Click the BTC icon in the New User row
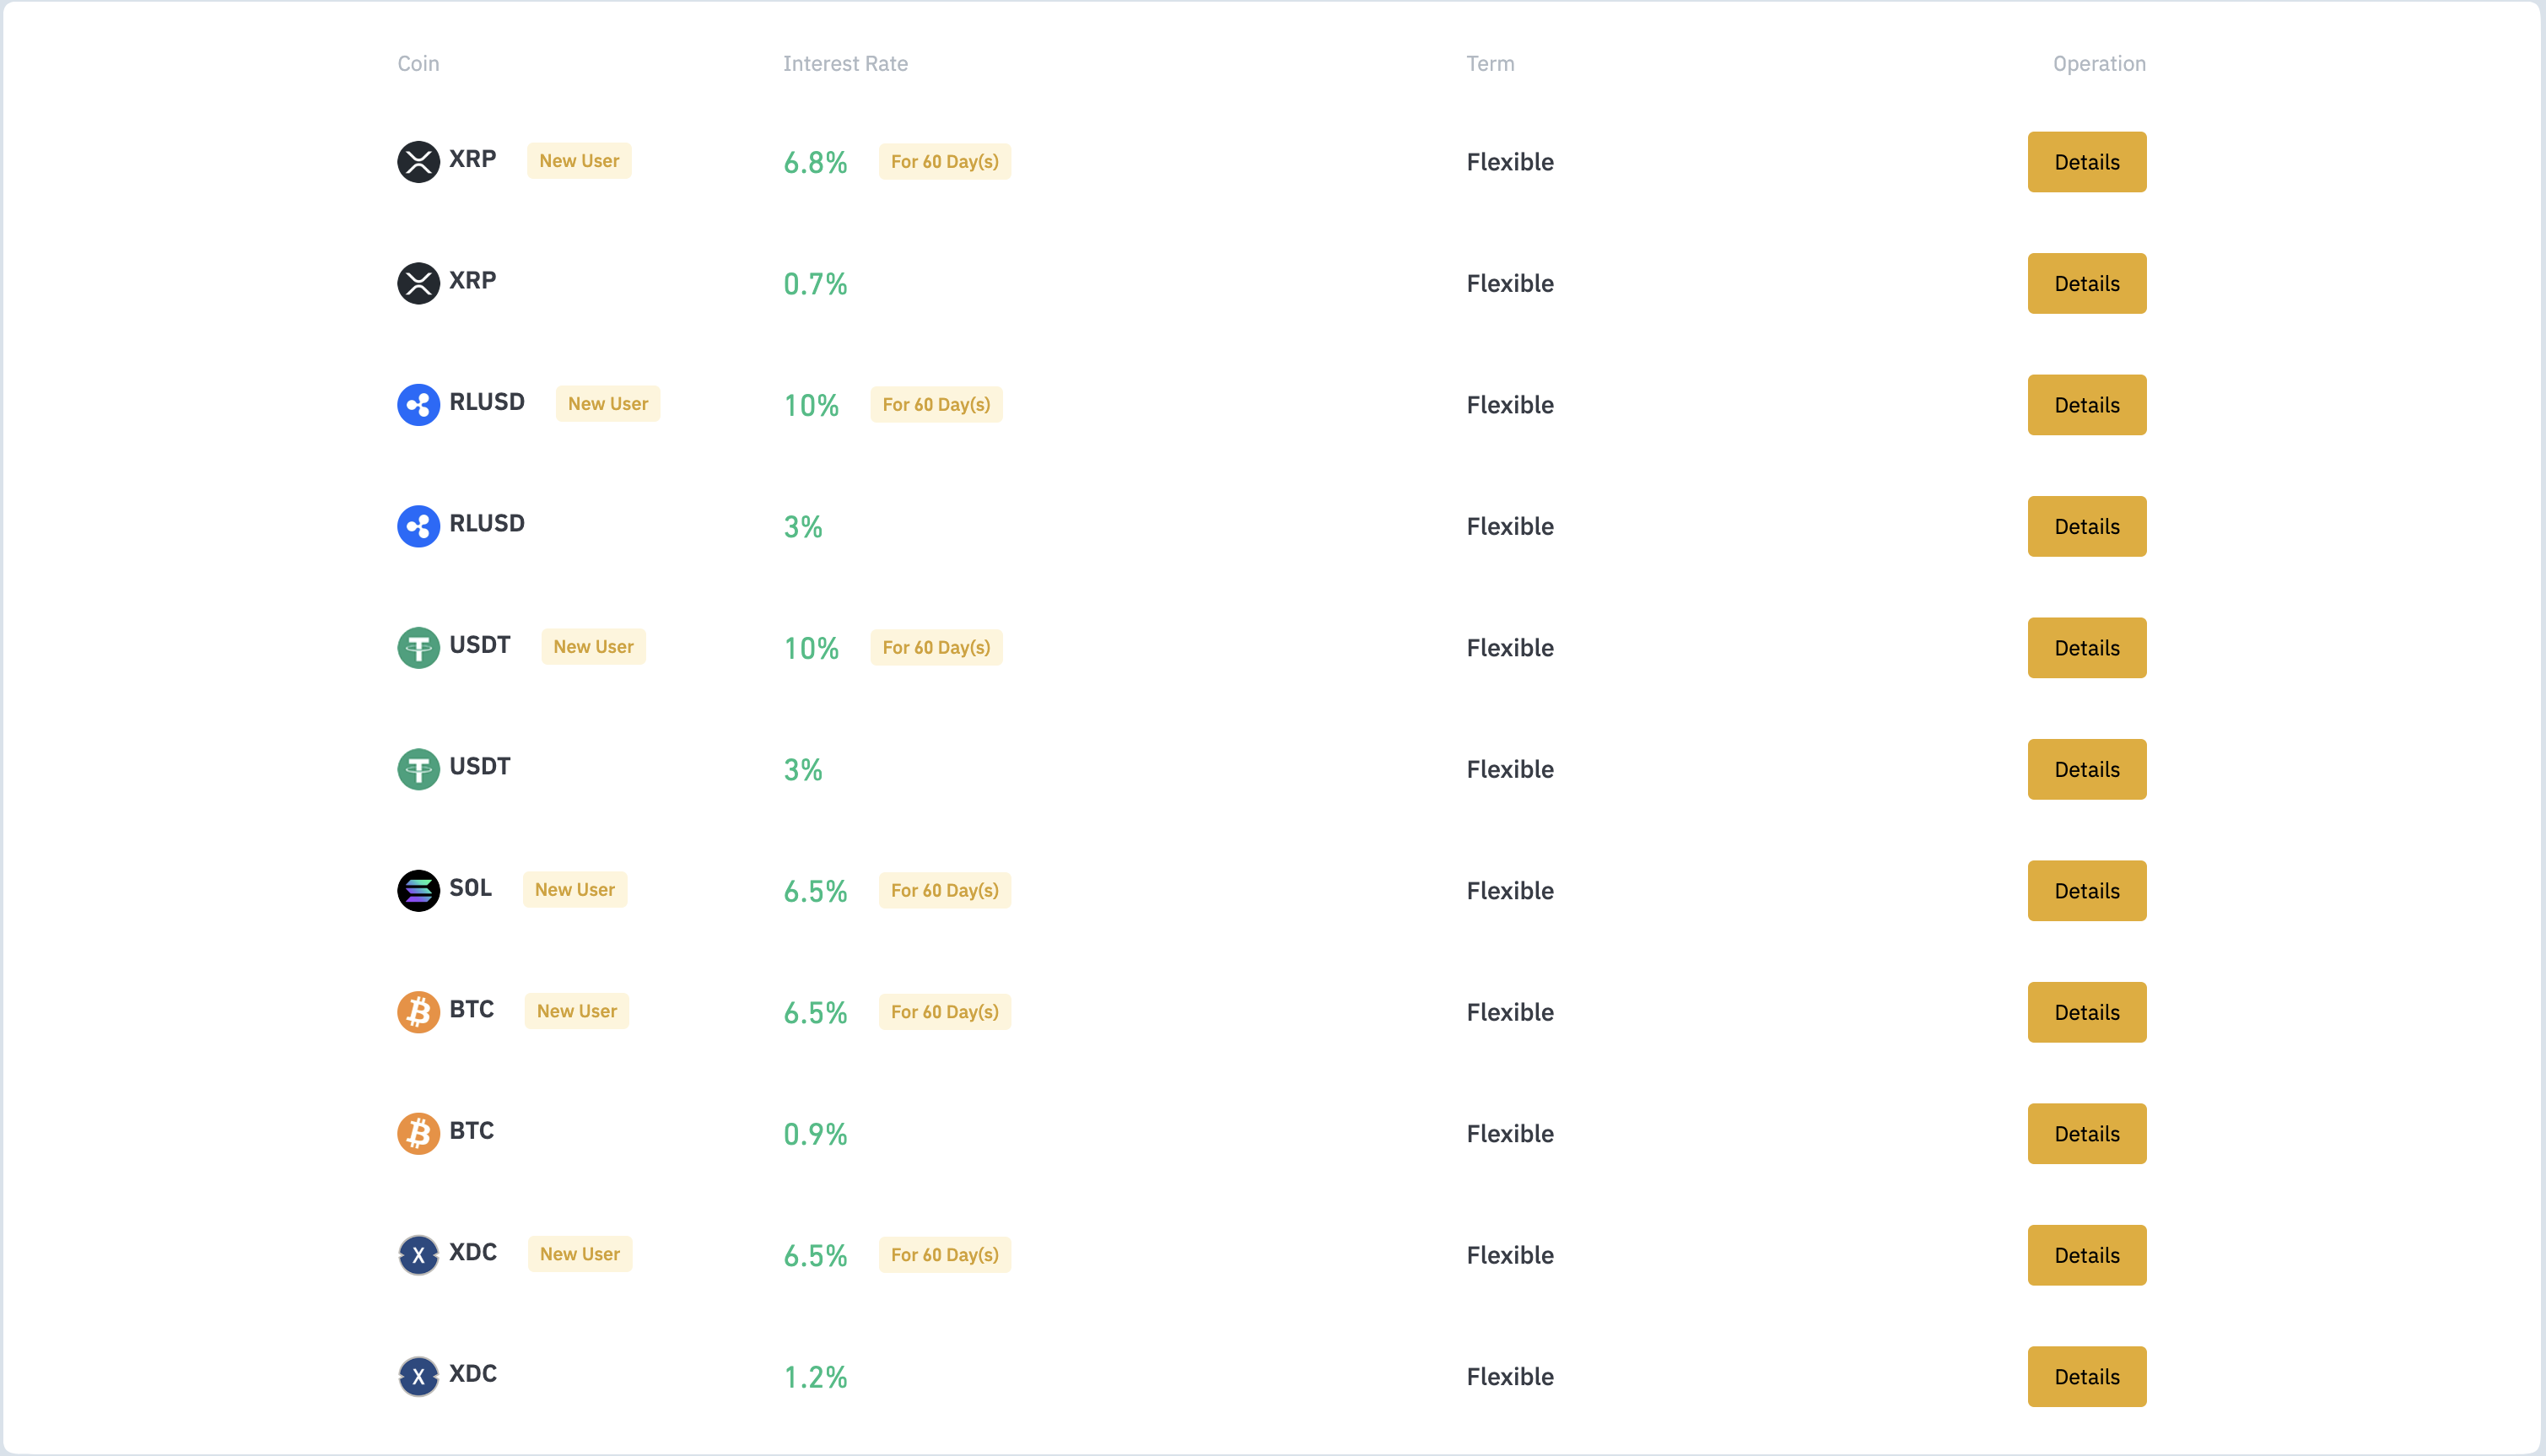The width and height of the screenshot is (2546, 1456). click(x=418, y=1012)
